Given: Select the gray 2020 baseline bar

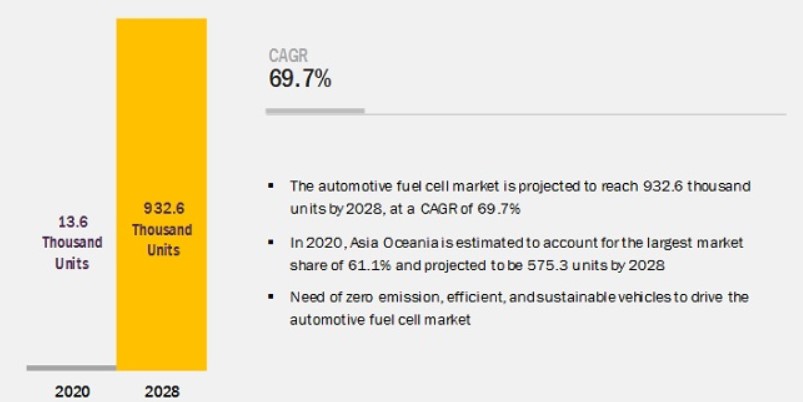Looking at the screenshot, I should coord(72,368).
